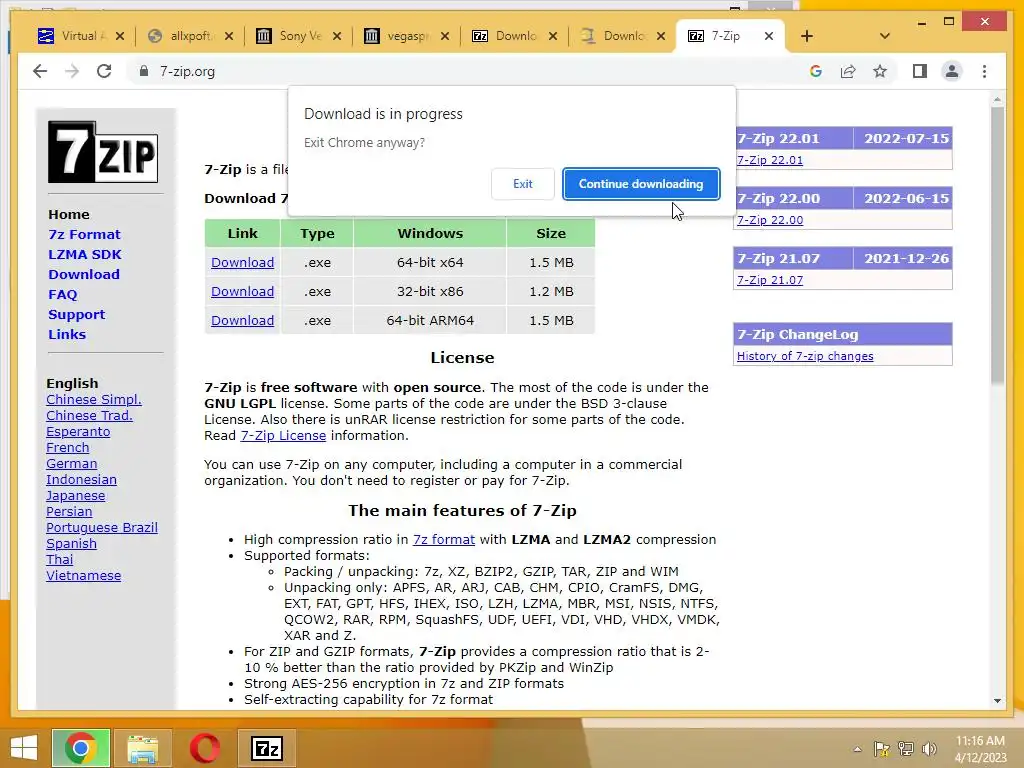
Task: Open Chrome three-dot menu
Action: (x=984, y=71)
